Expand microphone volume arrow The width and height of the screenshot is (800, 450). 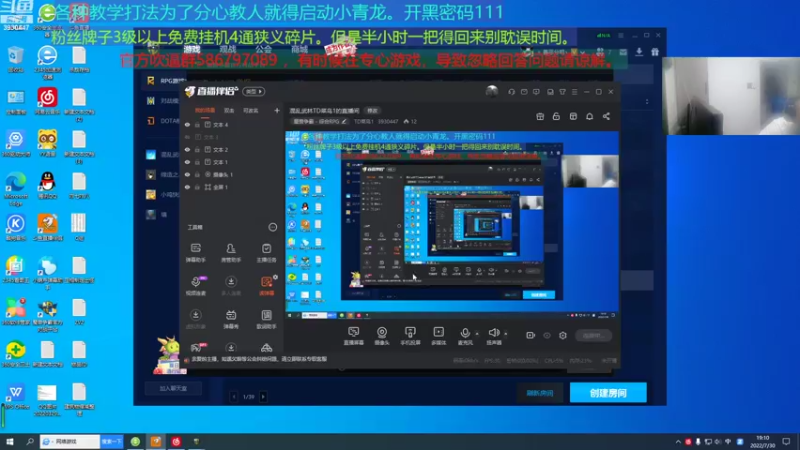click(x=477, y=334)
